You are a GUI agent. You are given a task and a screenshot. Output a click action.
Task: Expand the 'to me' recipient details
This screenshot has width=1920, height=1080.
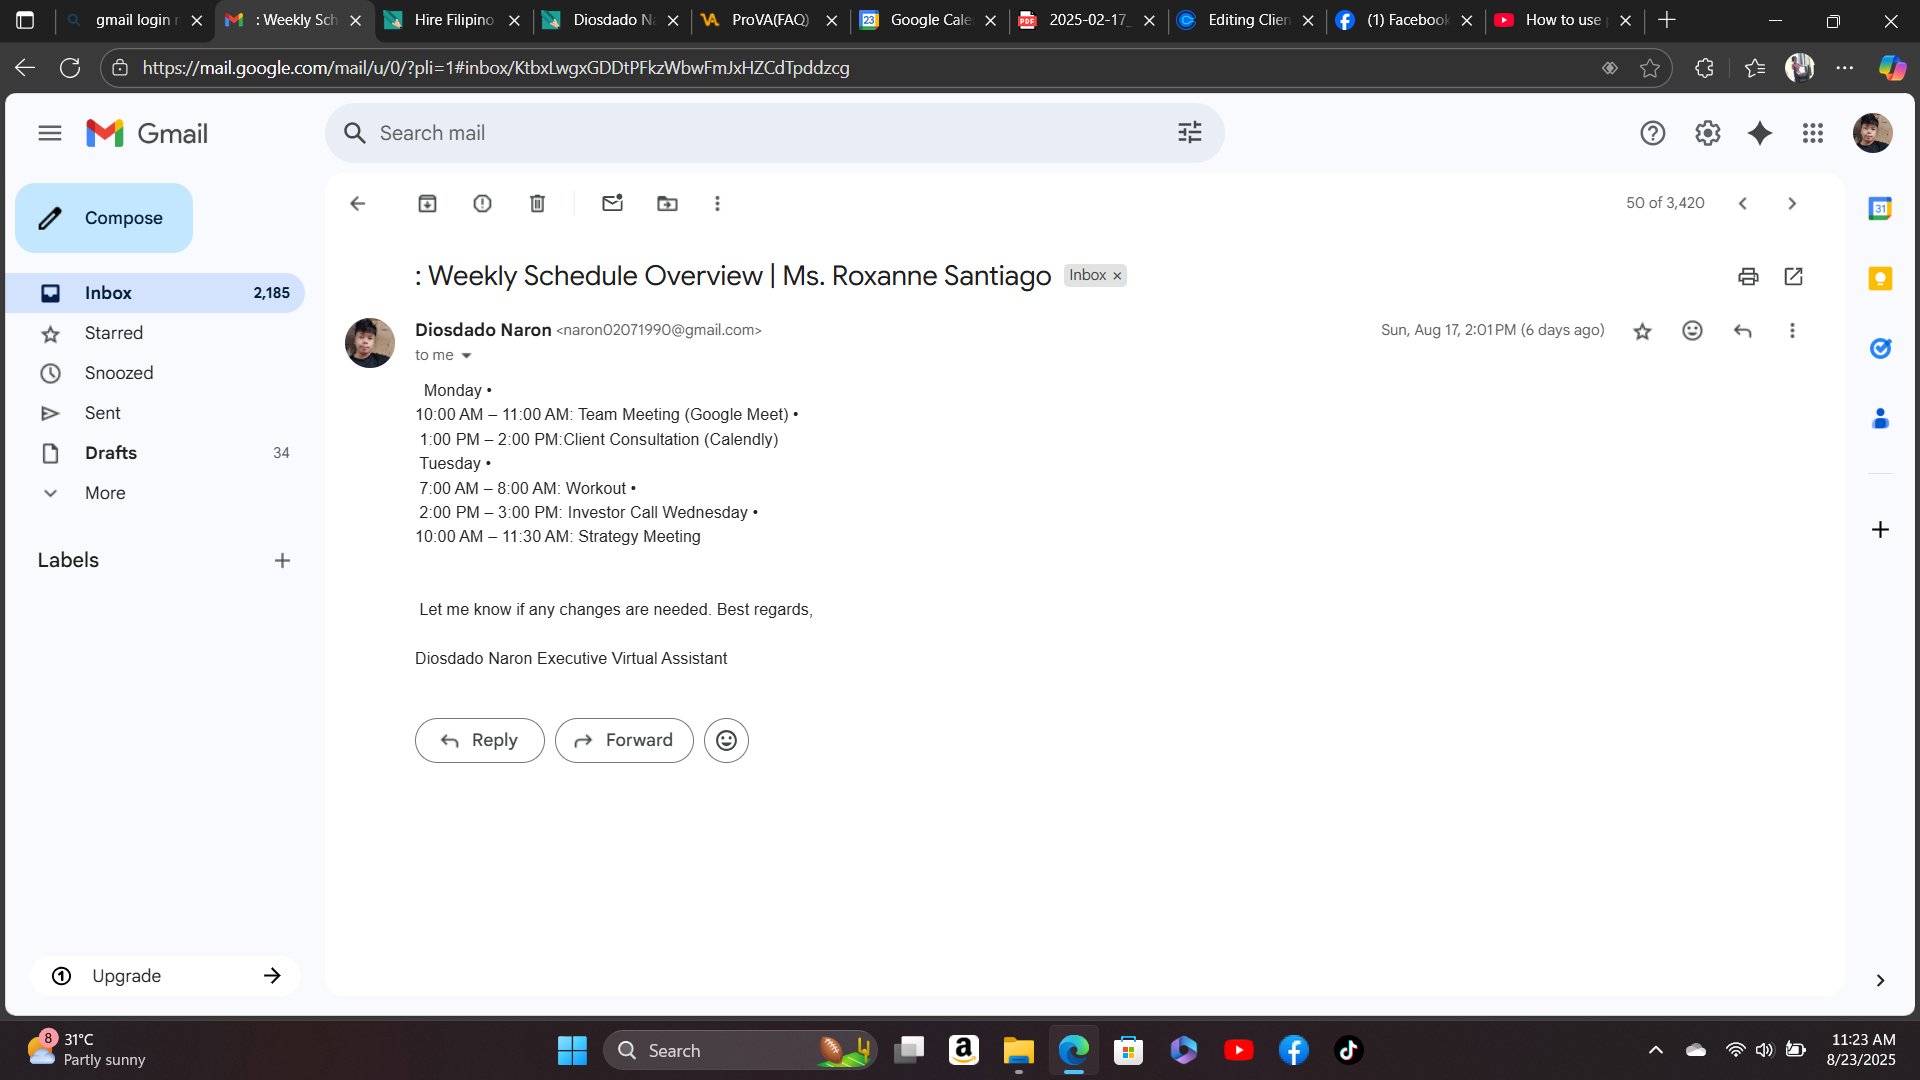(466, 356)
